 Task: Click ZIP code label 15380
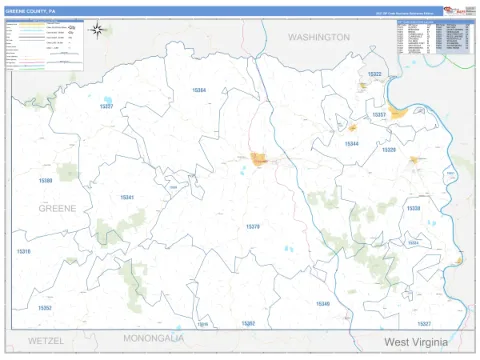click(x=45, y=181)
